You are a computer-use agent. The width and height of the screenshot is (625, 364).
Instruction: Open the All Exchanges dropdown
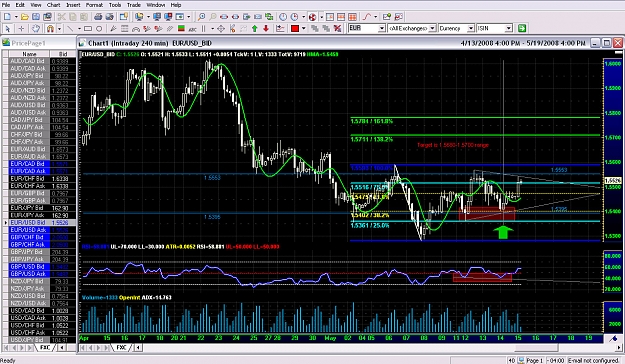coord(432,28)
